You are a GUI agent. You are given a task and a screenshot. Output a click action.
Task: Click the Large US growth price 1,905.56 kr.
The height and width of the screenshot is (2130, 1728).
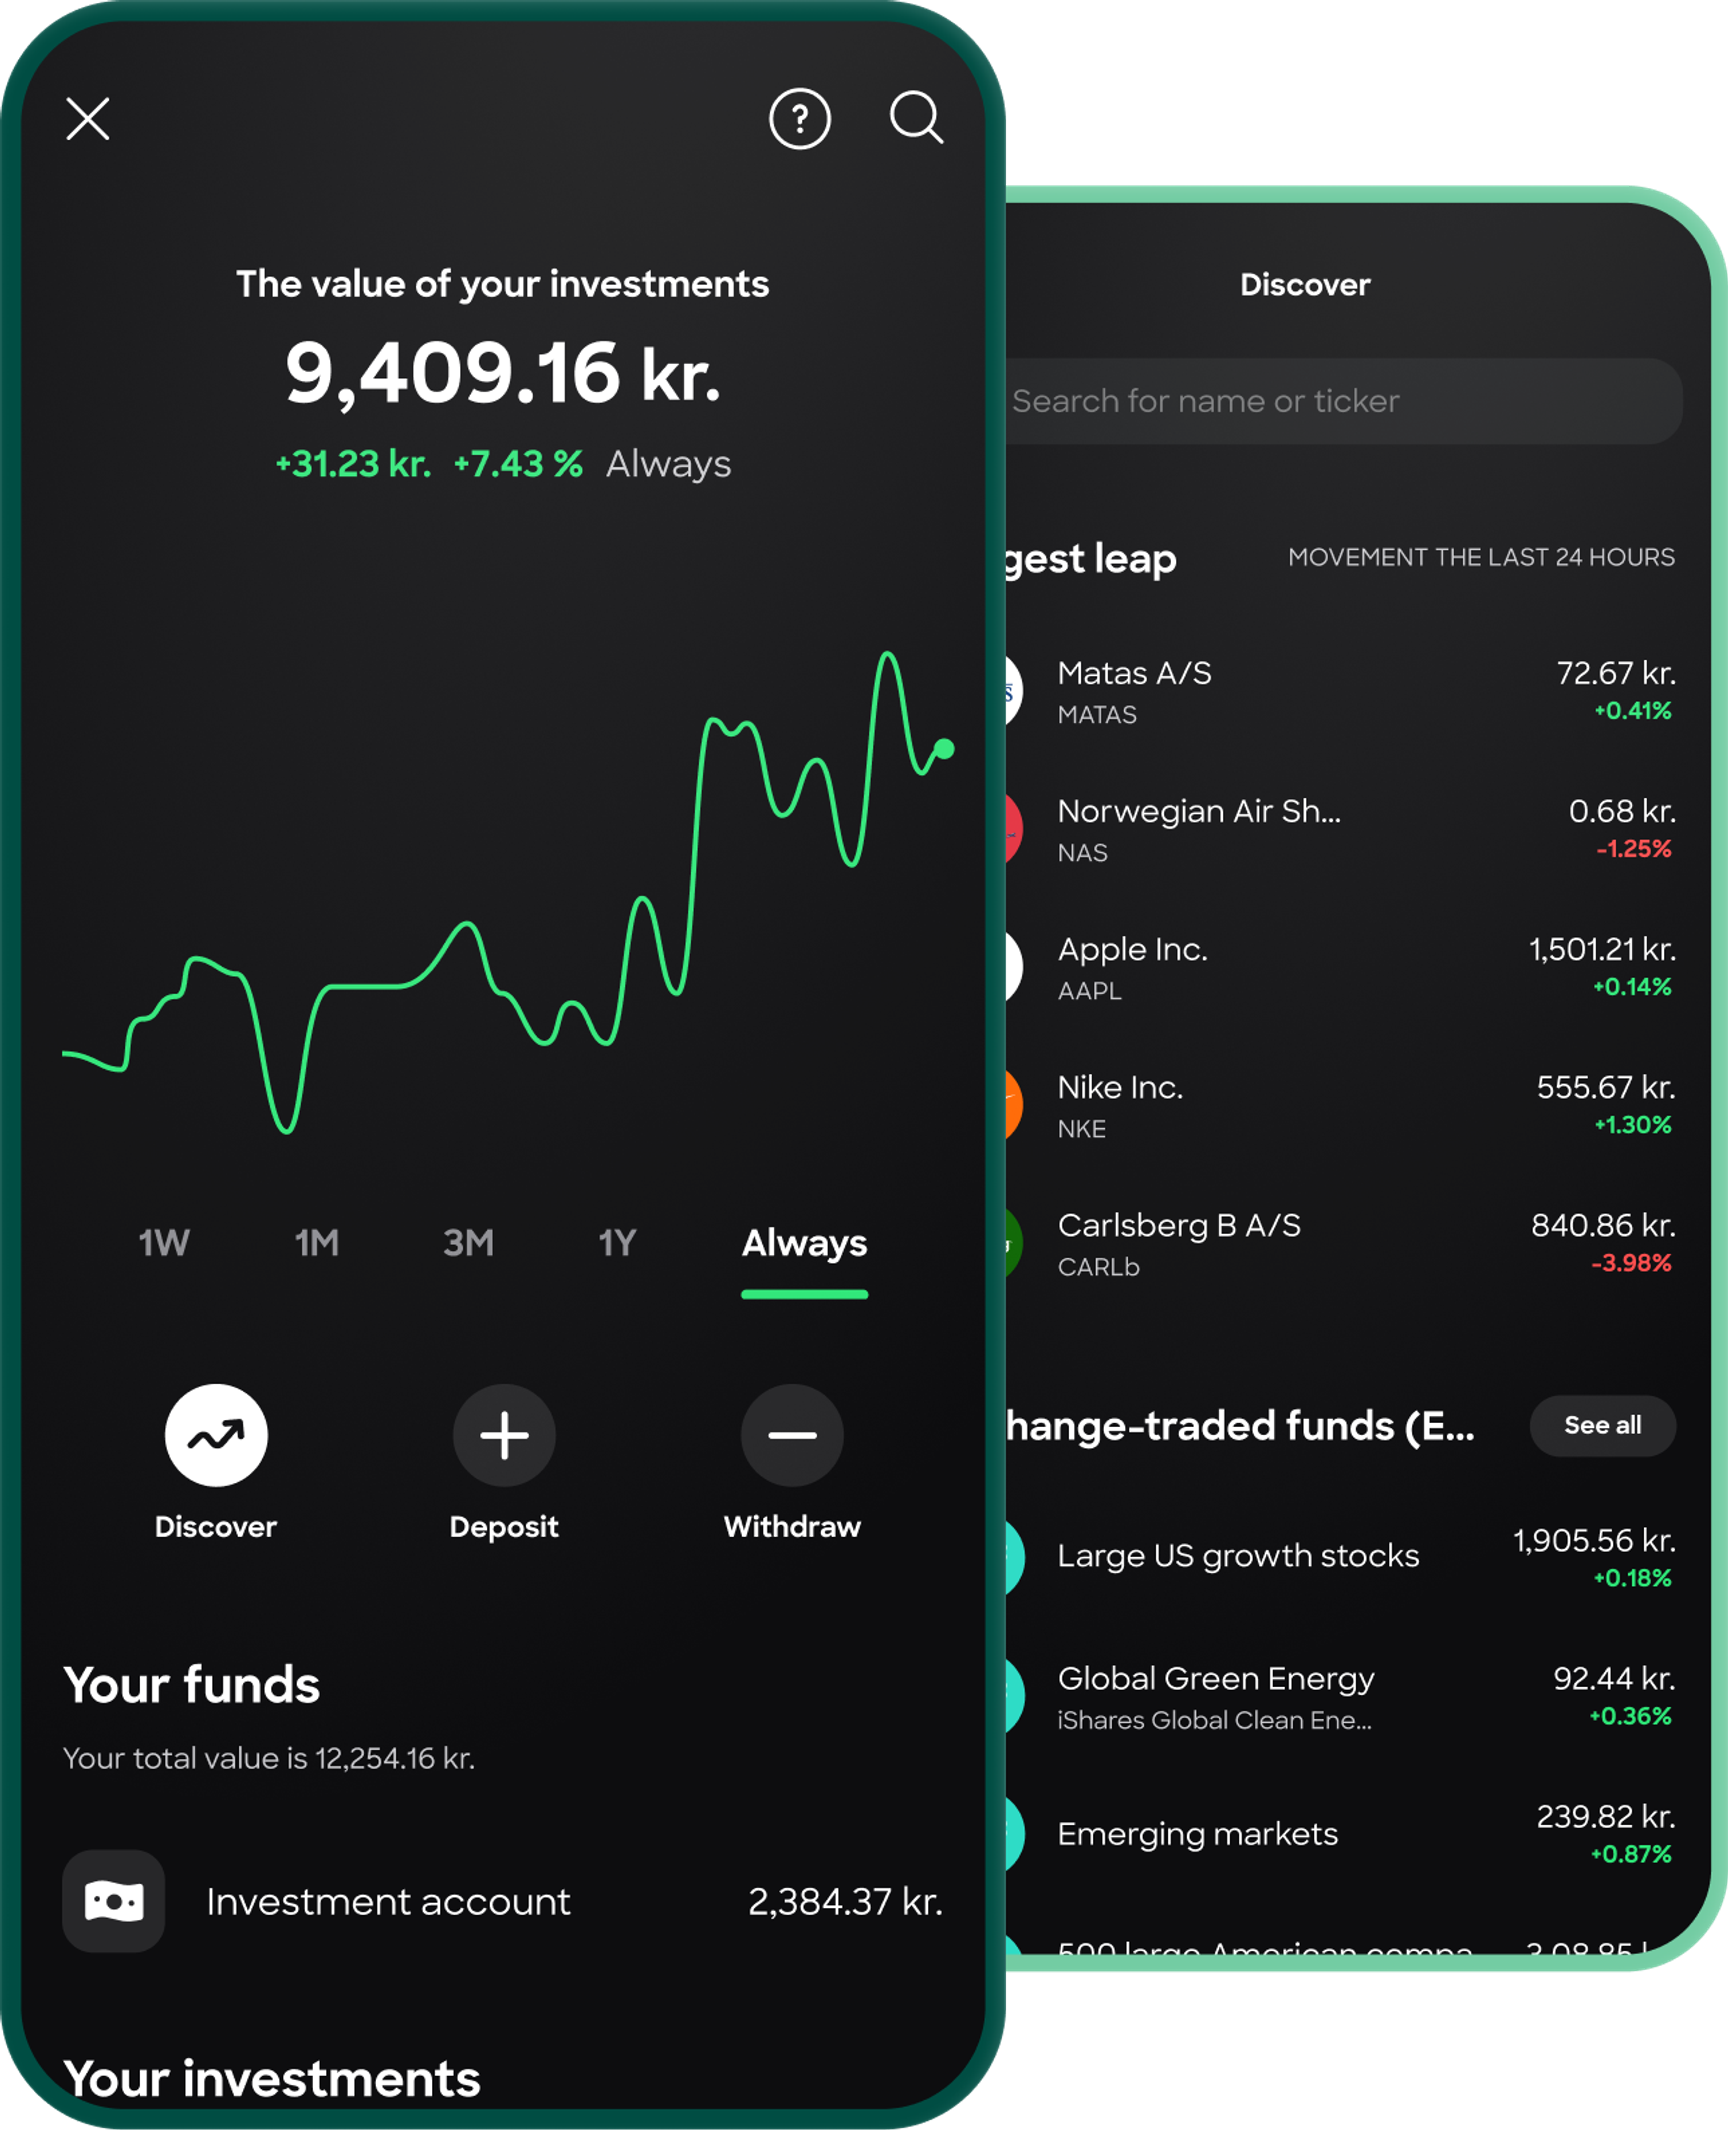click(1595, 1540)
